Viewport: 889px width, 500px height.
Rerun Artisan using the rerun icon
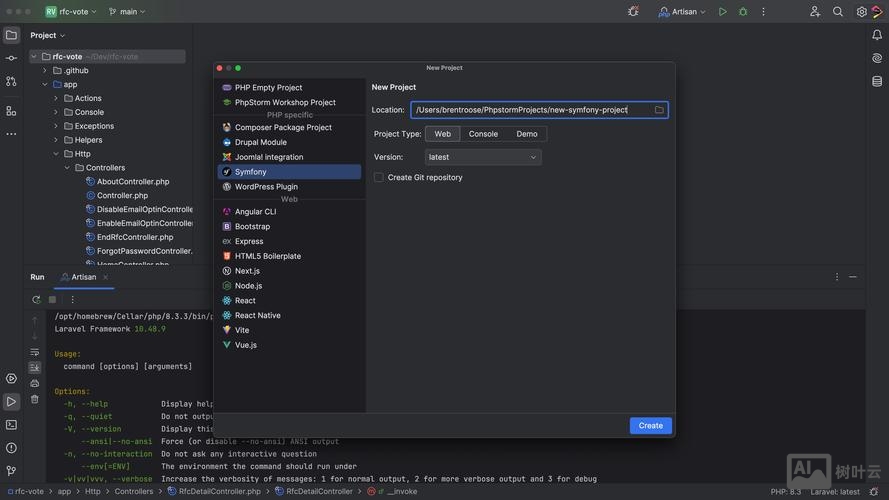tap(36, 299)
